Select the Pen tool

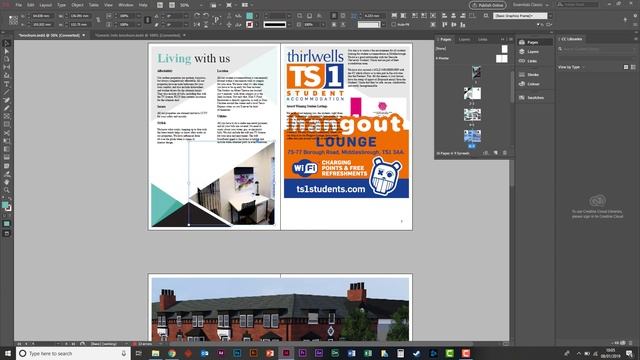(x=7, y=100)
